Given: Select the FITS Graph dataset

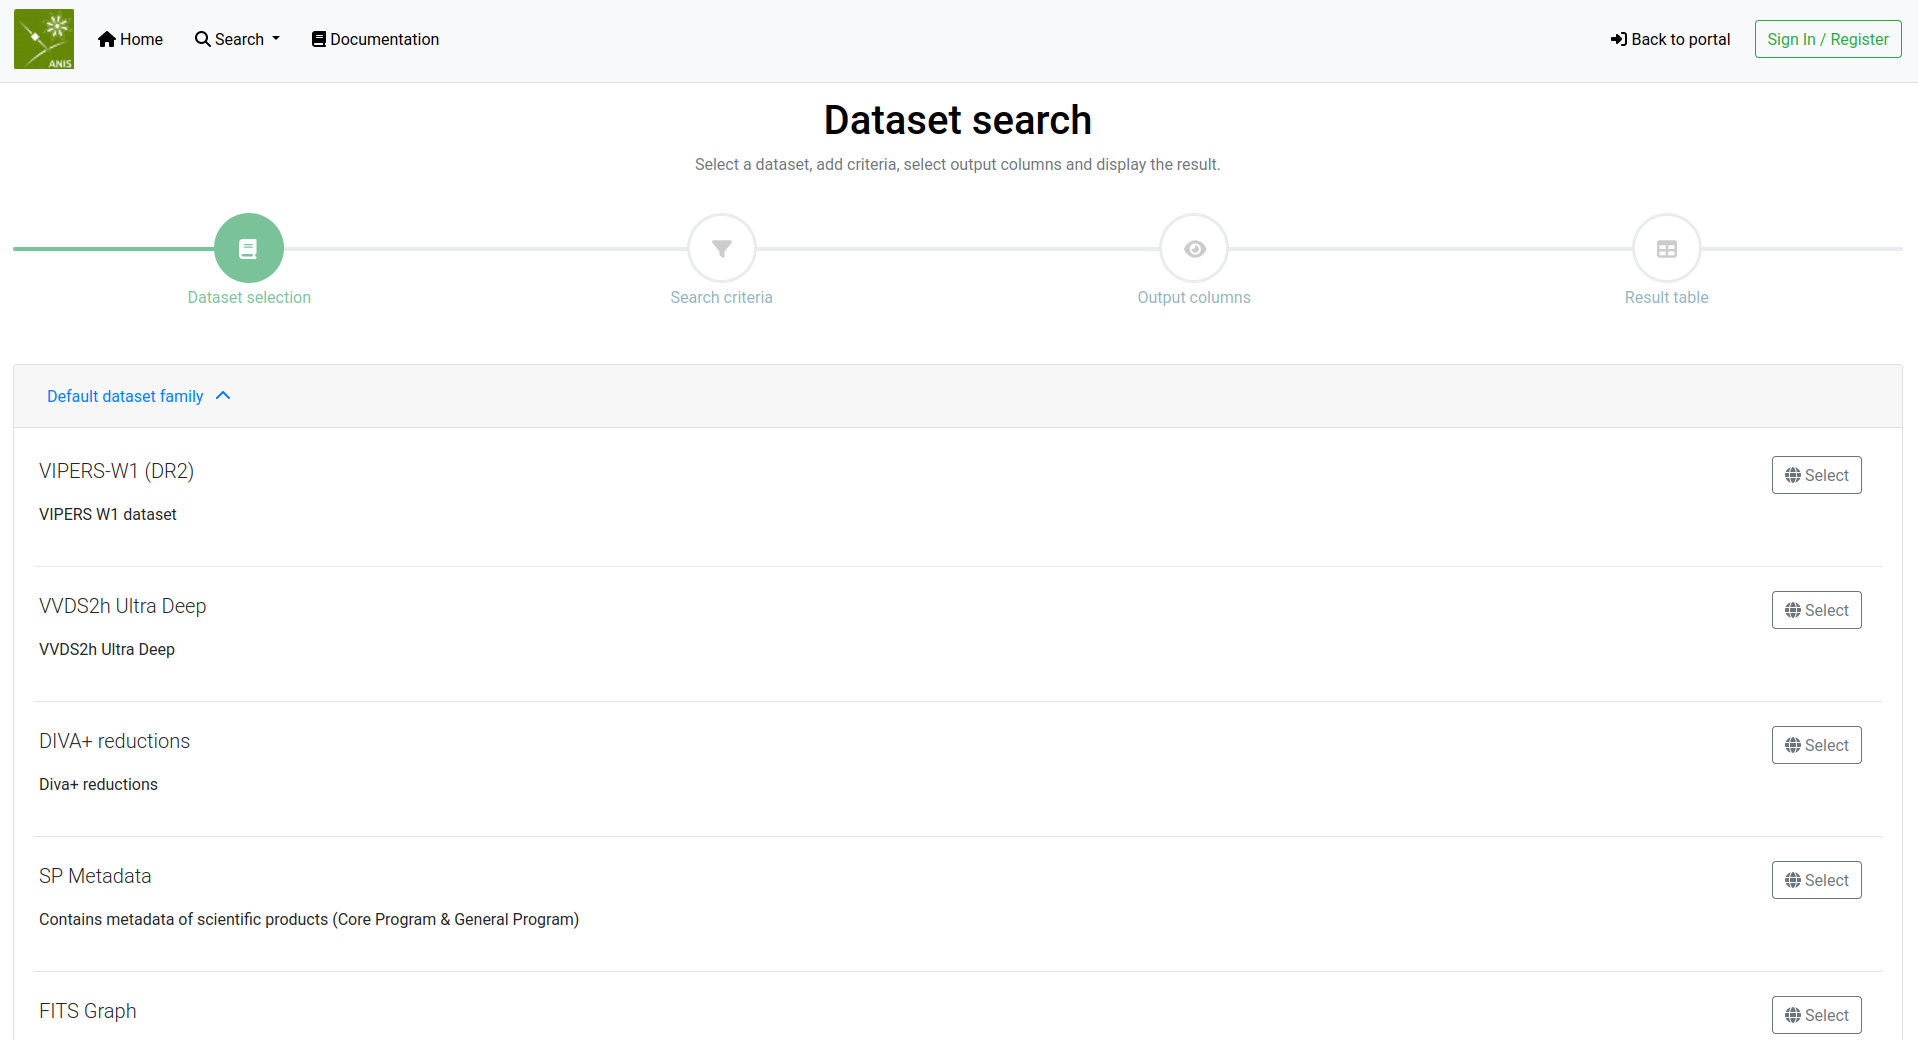Looking at the screenshot, I should 1817,1015.
